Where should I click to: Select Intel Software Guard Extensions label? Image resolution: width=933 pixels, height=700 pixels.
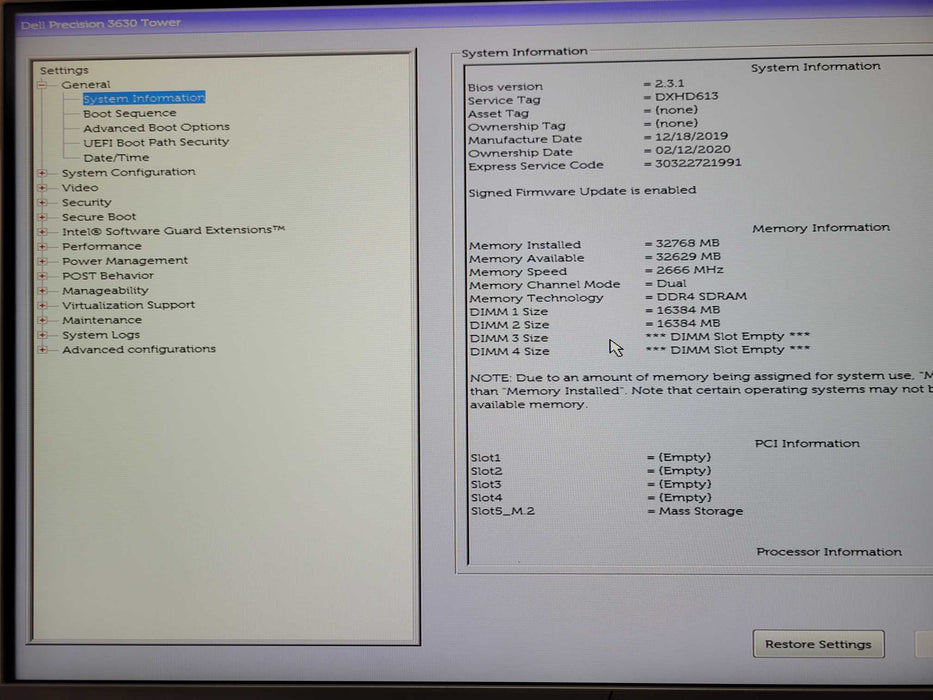[173, 230]
